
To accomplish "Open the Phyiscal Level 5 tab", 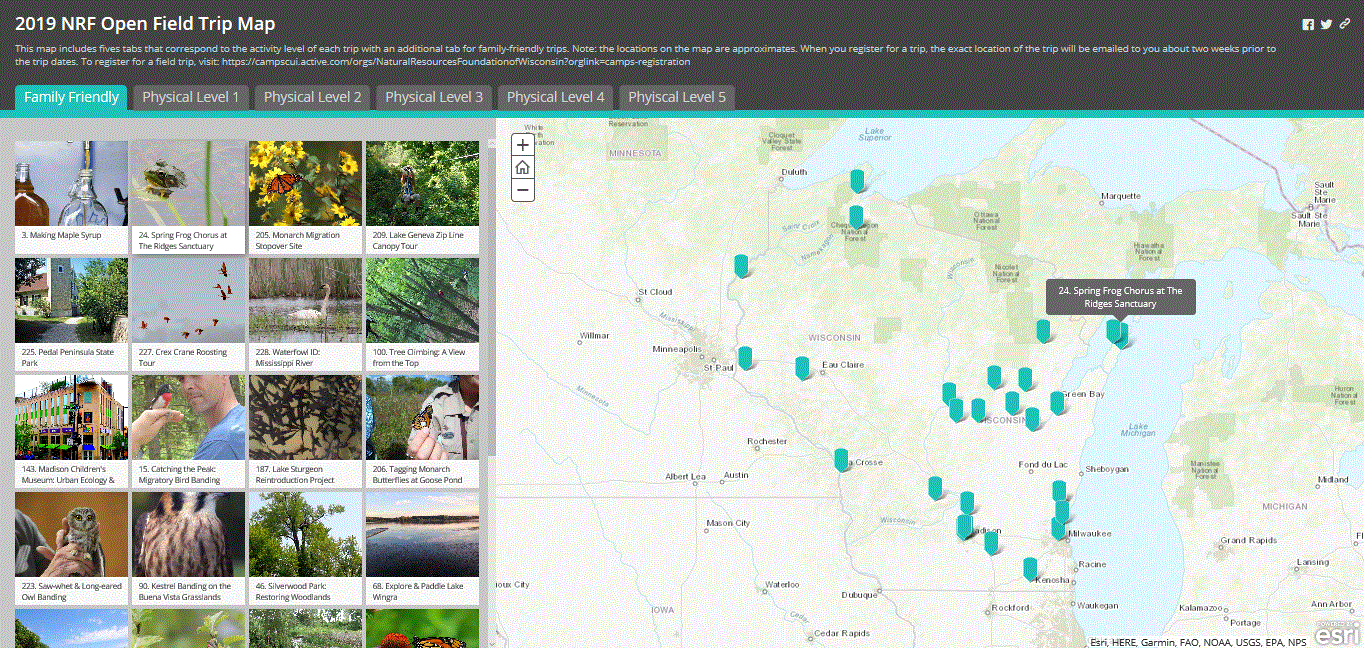I will tap(676, 97).
